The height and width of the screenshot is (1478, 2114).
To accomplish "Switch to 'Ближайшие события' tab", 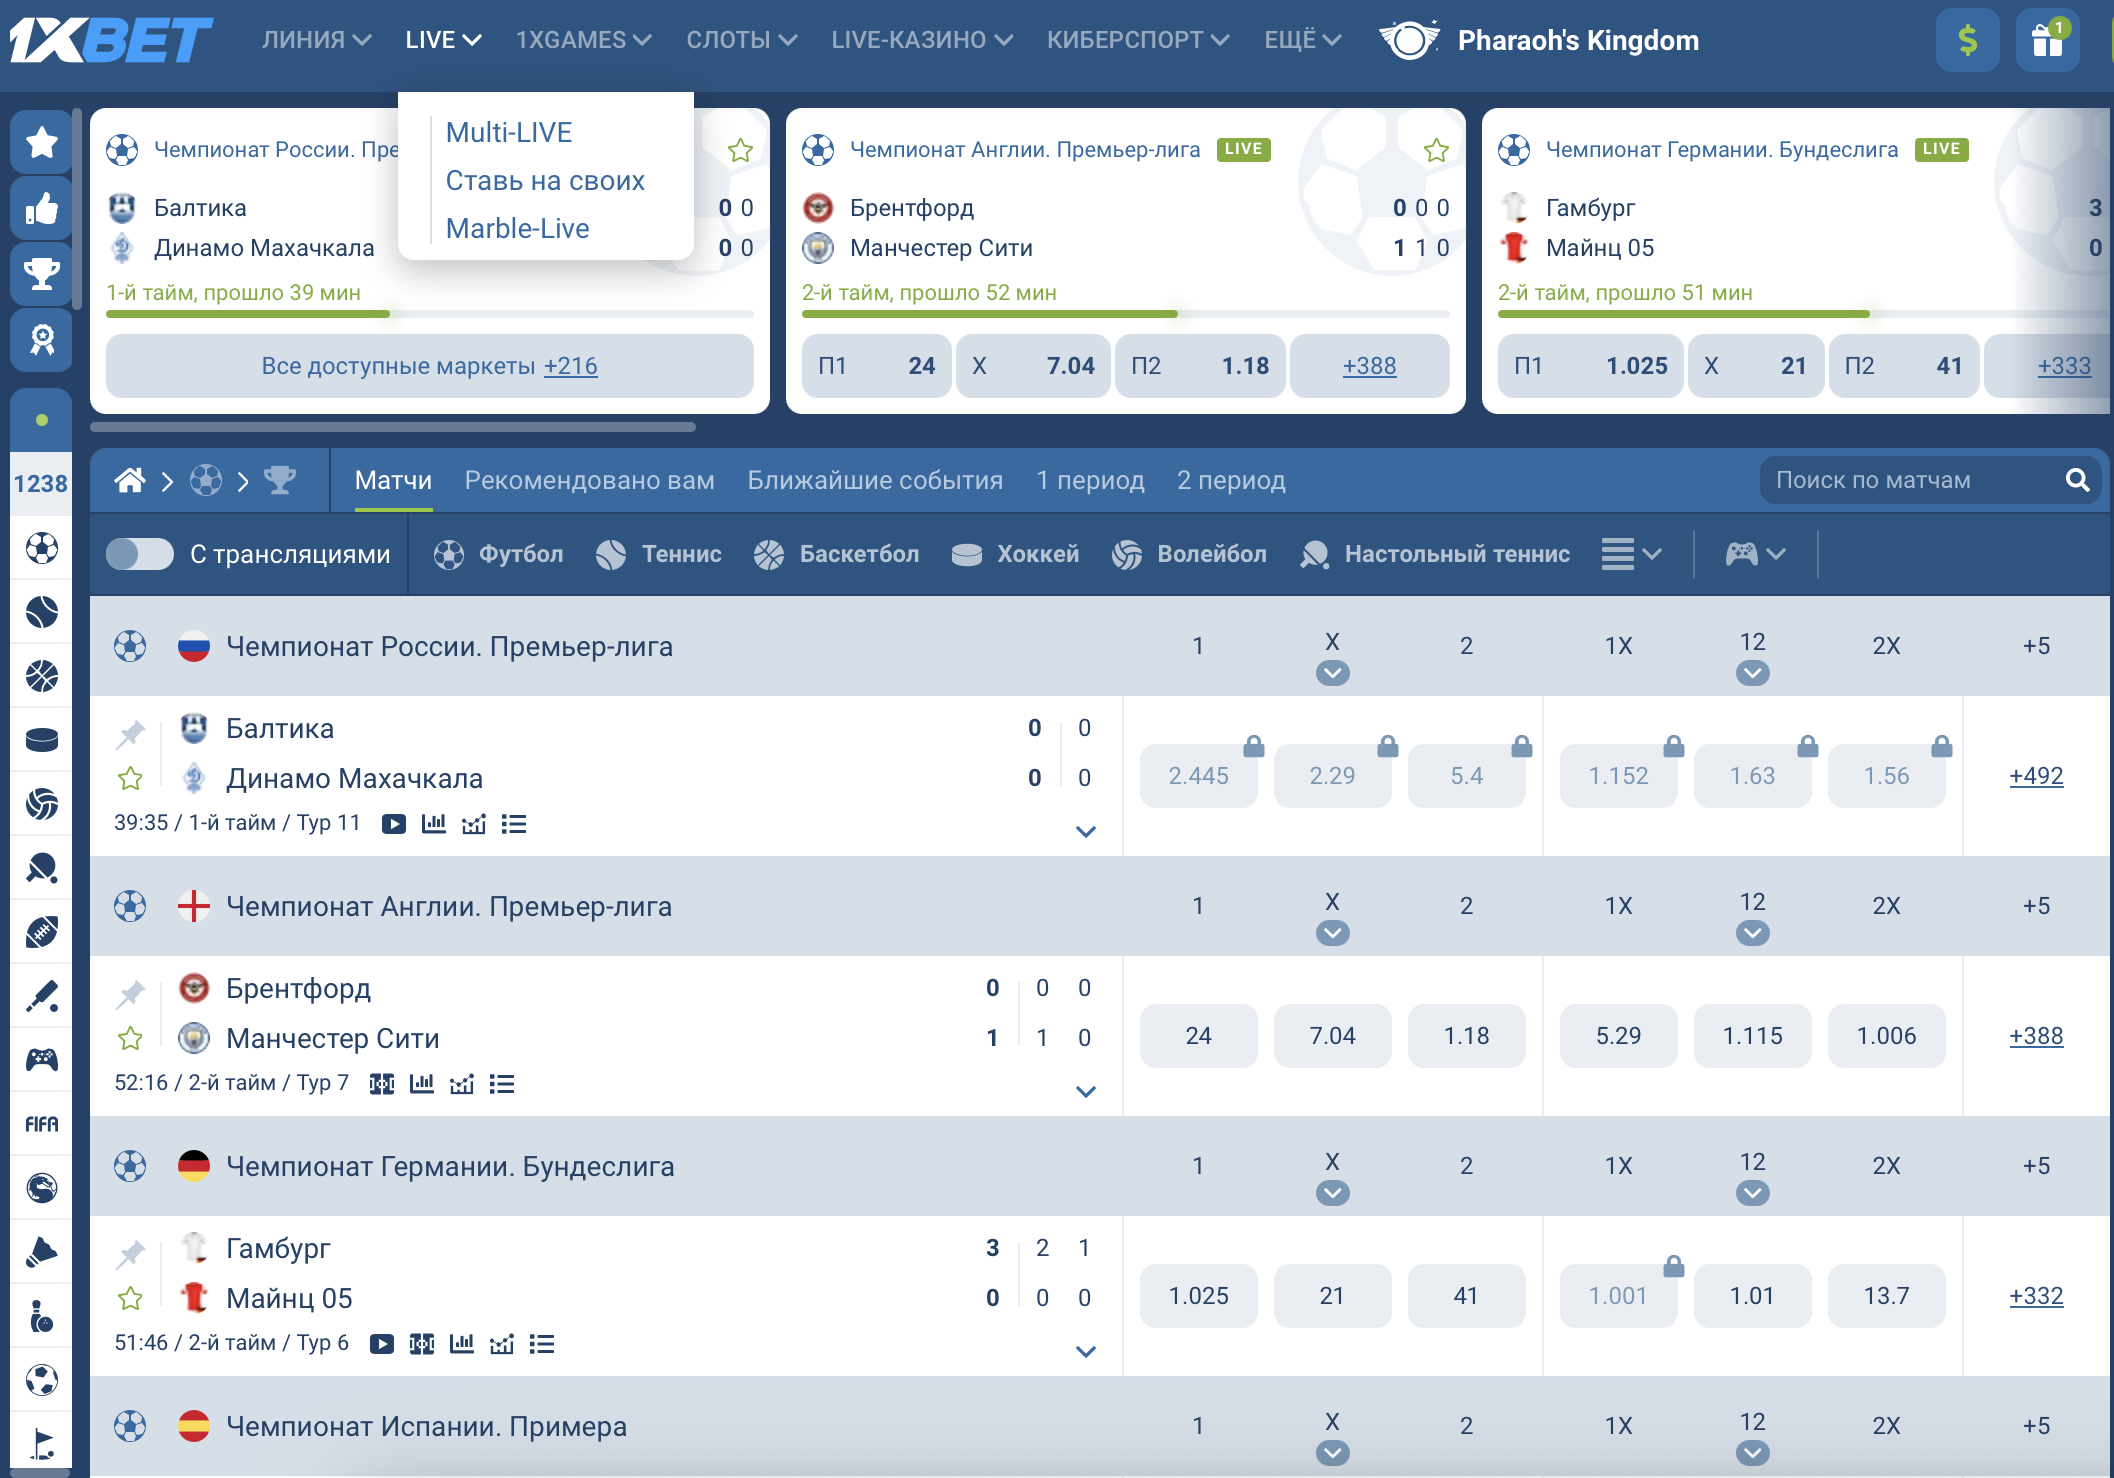I will click(x=875, y=481).
